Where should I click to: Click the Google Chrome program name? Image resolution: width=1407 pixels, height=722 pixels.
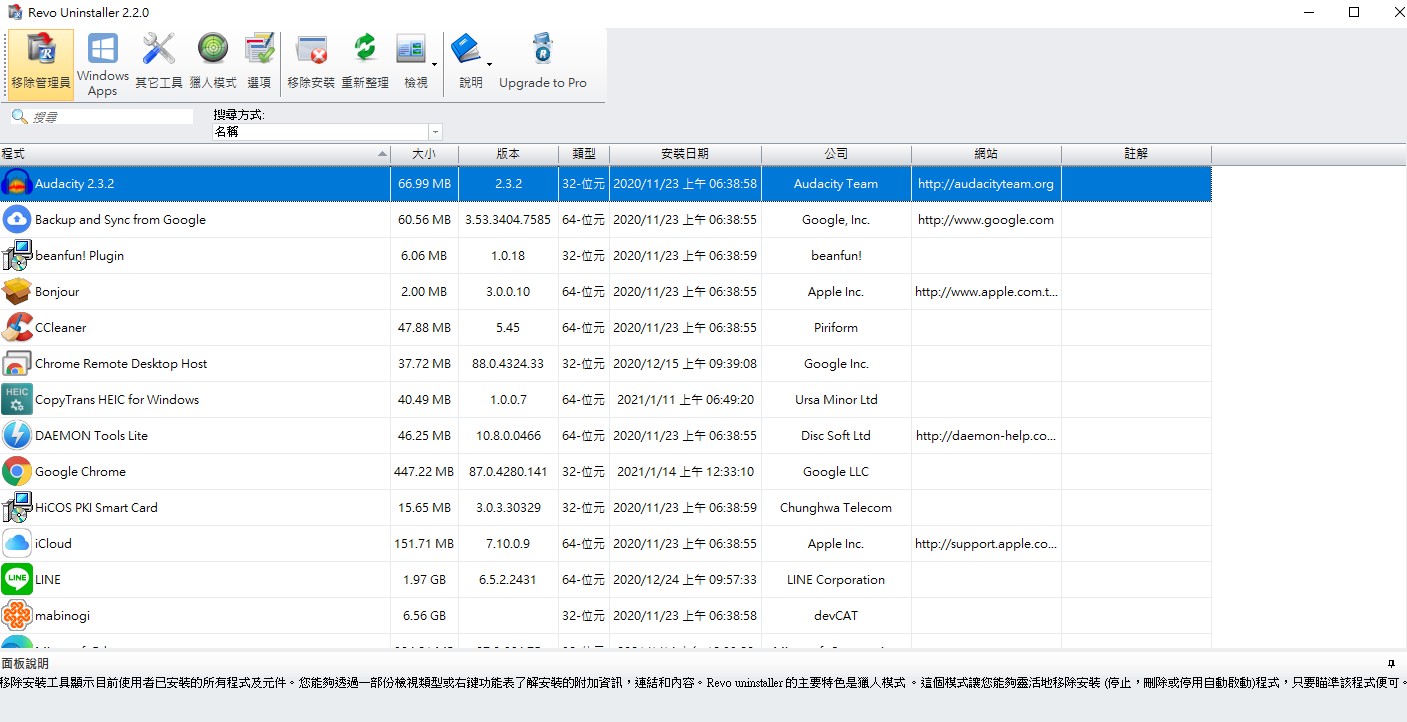click(80, 472)
